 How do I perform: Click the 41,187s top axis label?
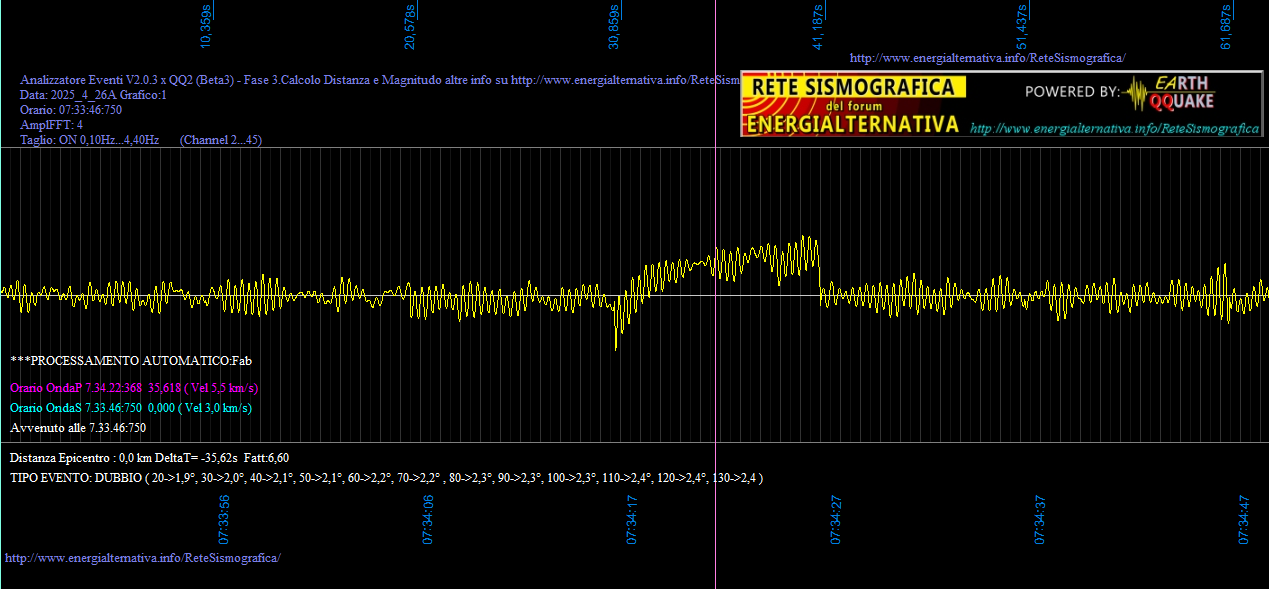pos(818,27)
